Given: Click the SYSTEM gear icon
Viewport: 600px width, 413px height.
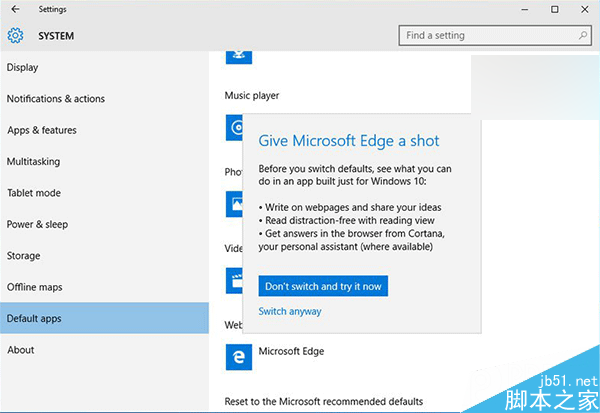Looking at the screenshot, I should coord(15,36).
